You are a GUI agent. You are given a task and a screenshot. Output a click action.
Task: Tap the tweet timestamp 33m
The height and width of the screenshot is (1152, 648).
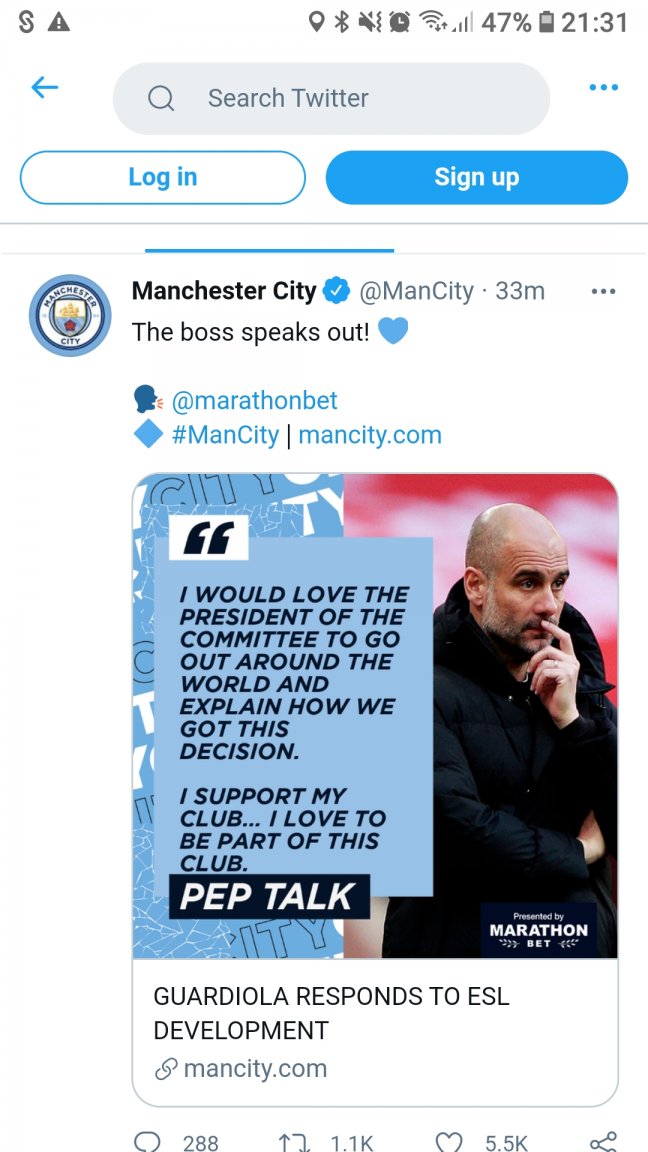[x=520, y=291]
